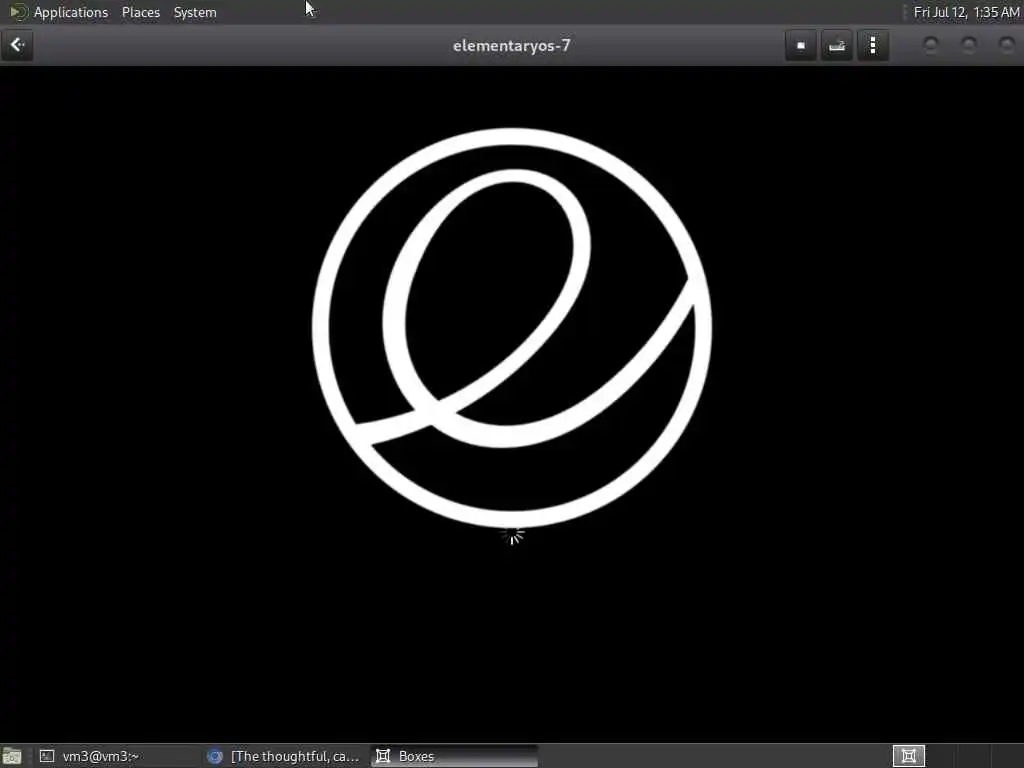This screenshot has height=768, width=1024.
Task: Close the Boxes window
Action: tap(1006, 45)
